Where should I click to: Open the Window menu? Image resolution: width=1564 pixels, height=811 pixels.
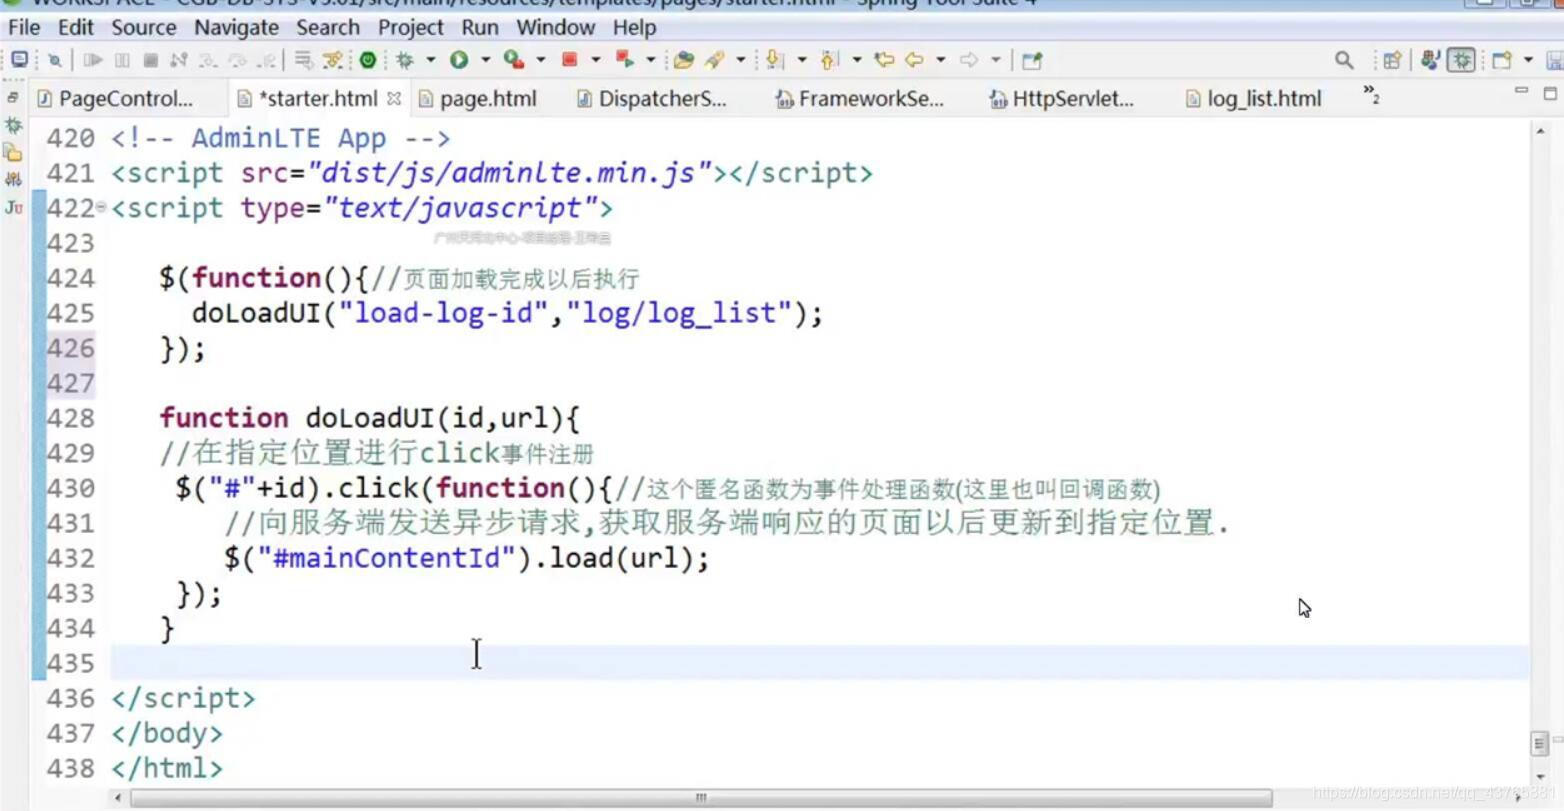pyautogui.click(x=555, y=27)
